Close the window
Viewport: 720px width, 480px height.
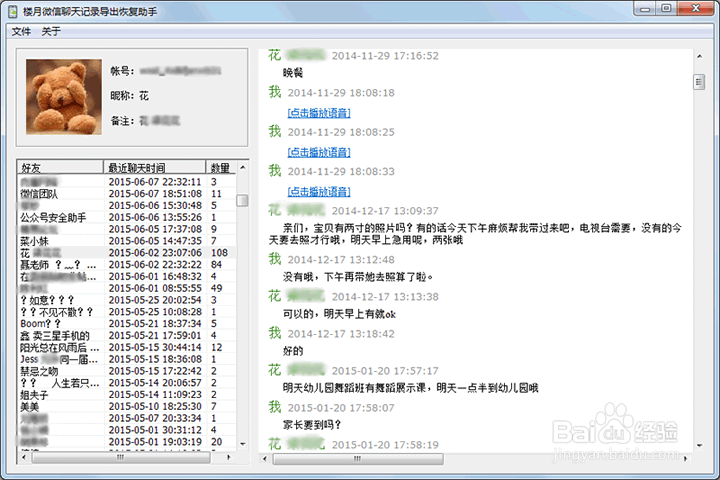(696, 9)
